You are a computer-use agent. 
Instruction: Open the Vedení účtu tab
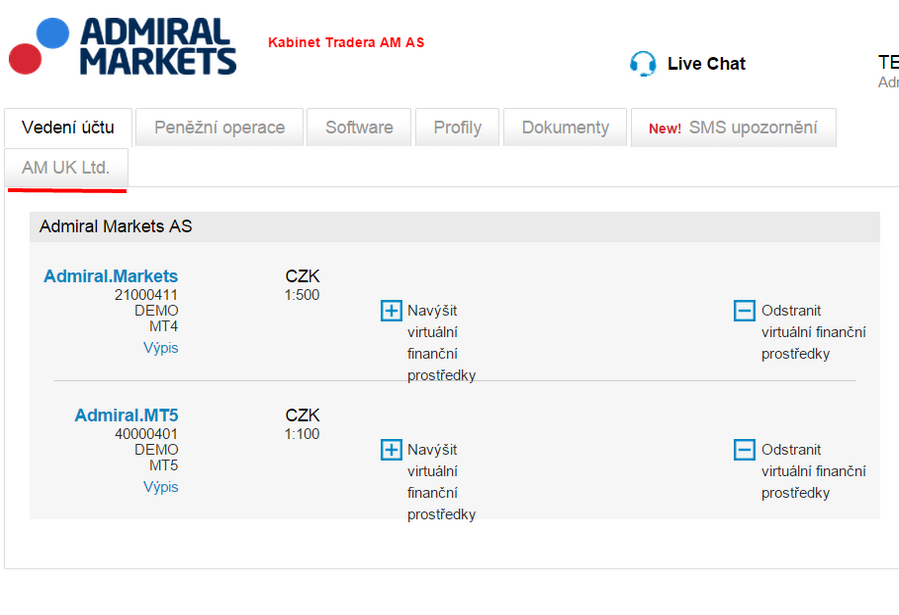[x=68, y=127]
